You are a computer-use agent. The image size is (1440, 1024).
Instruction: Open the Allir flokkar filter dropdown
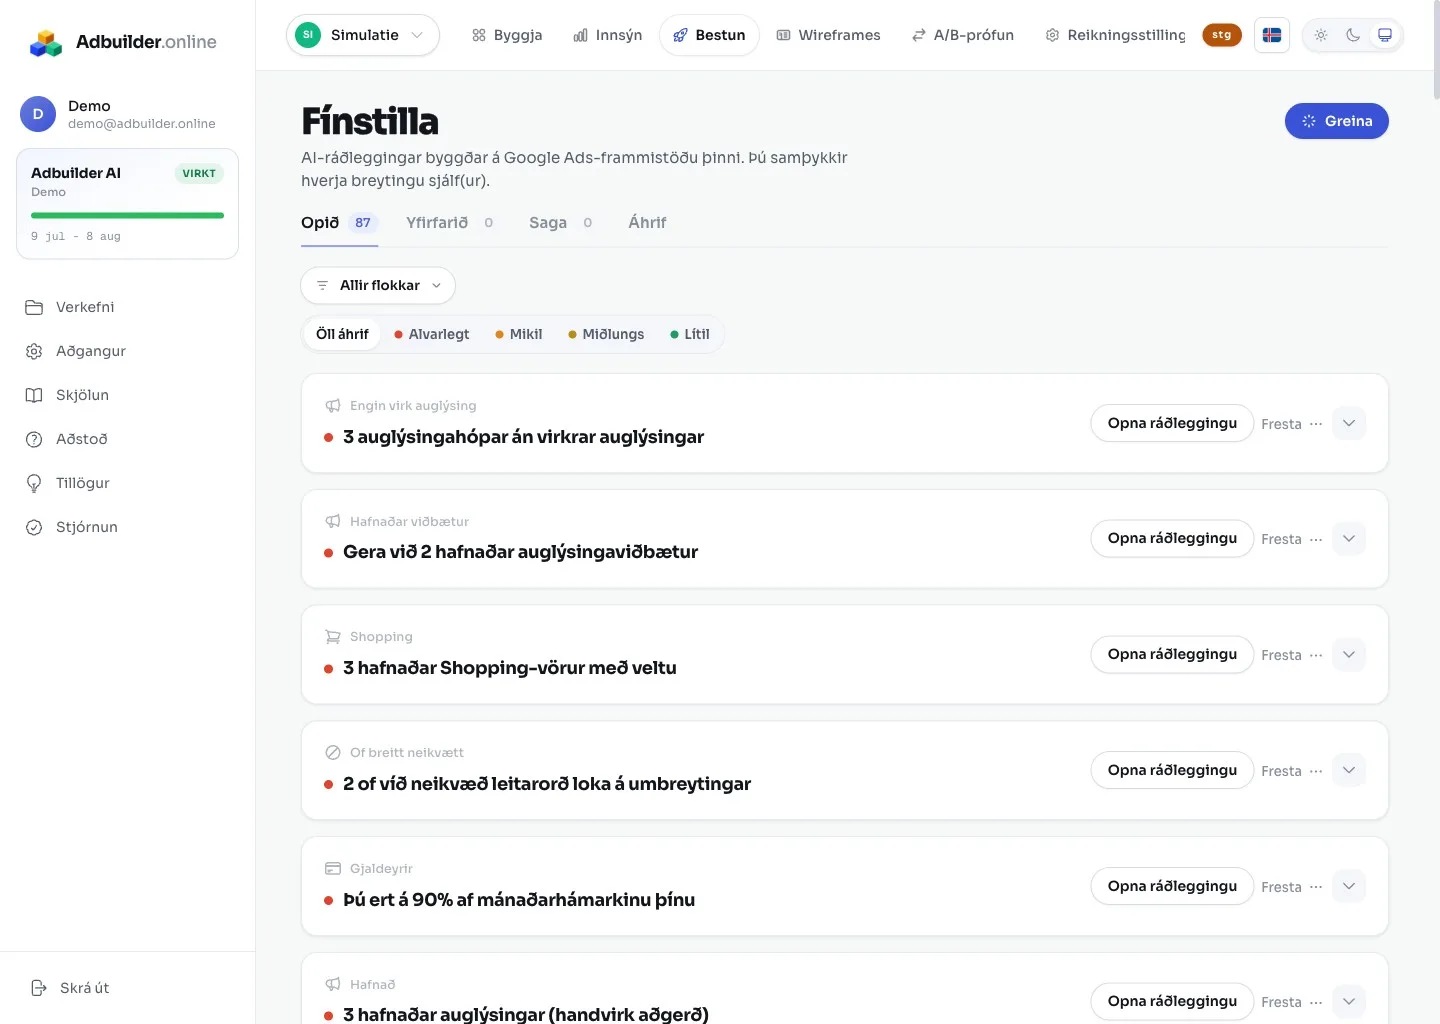pos(378,286)
